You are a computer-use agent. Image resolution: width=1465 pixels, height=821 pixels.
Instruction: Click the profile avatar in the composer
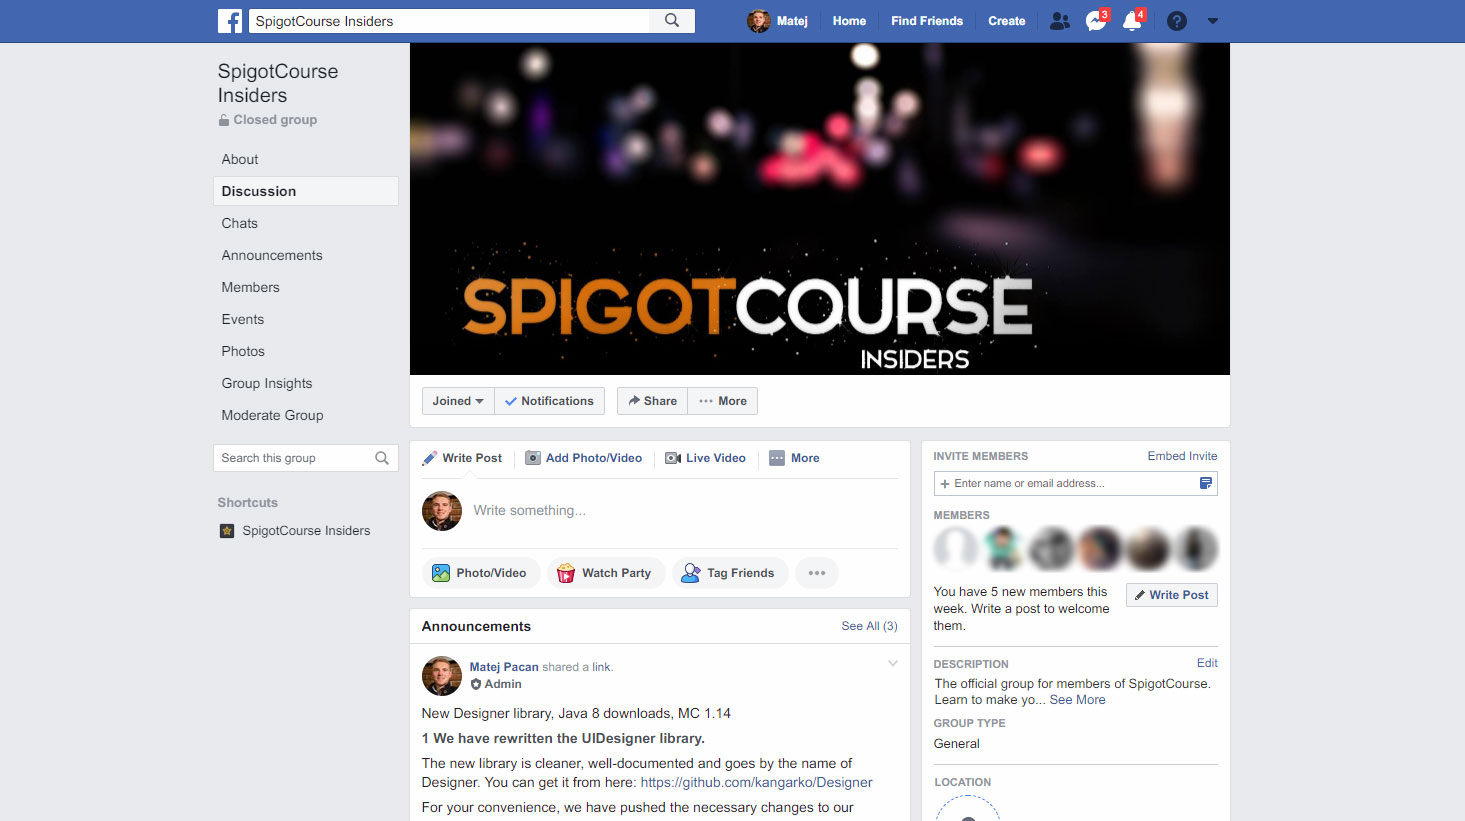coord(442,511)
